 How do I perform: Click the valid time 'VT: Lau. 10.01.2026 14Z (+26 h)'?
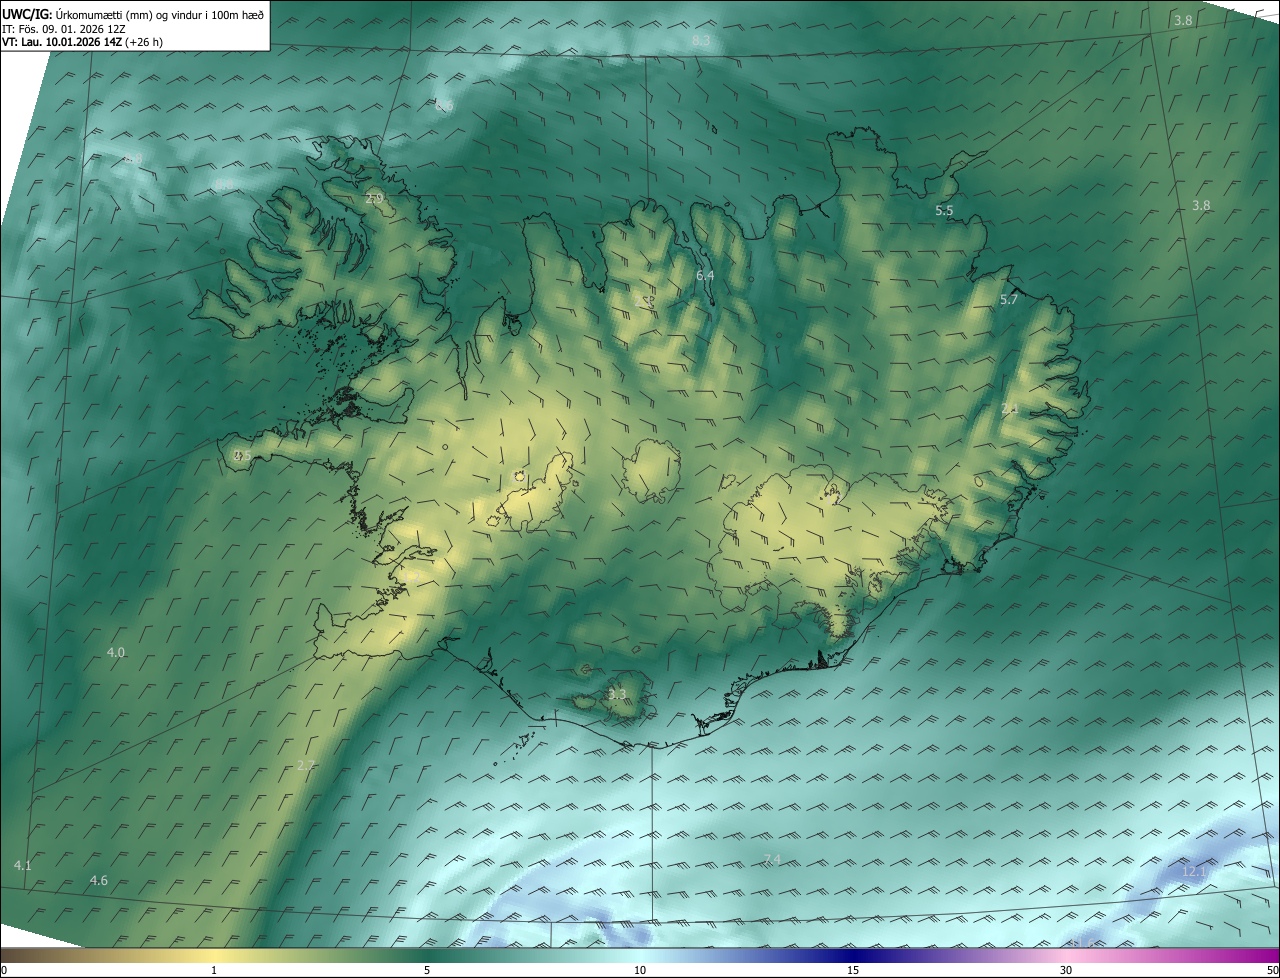tap(82, 42)
